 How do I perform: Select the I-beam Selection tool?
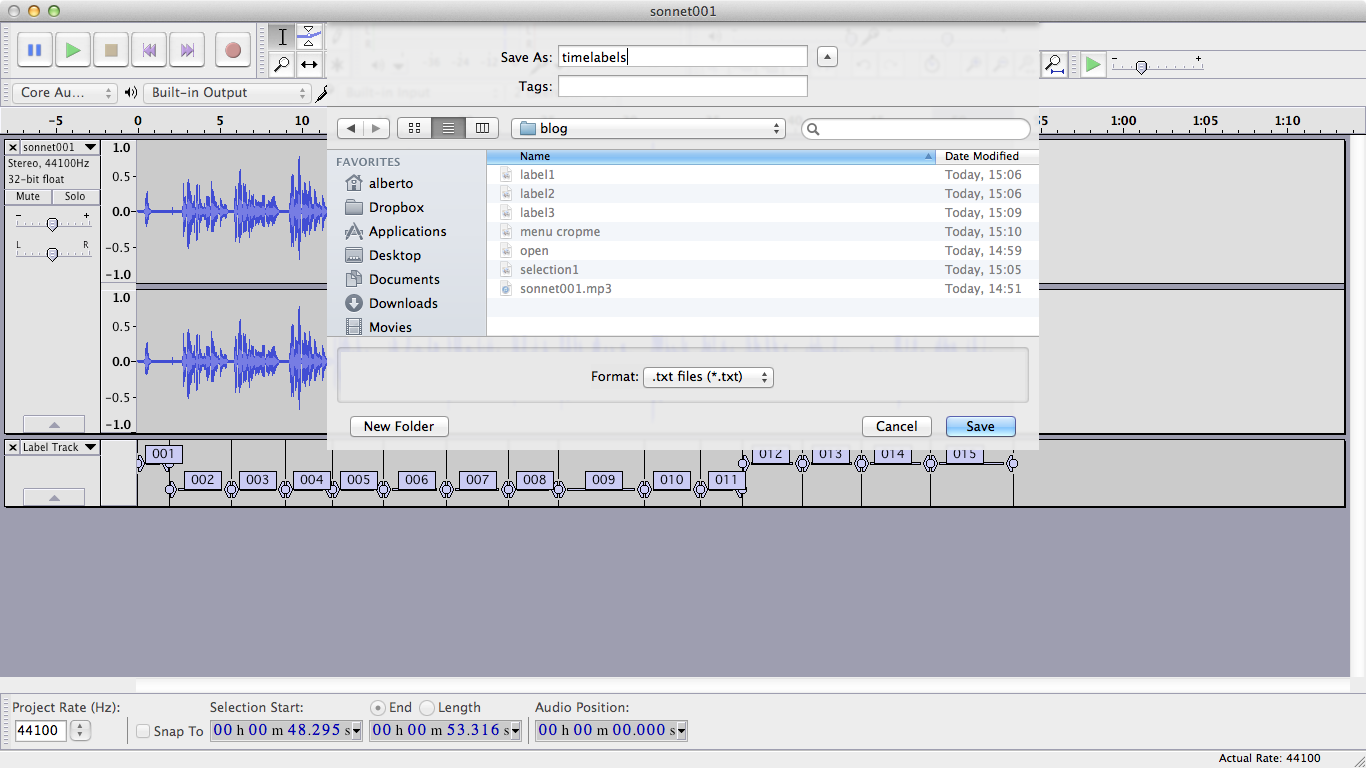(x=282, y=37)
